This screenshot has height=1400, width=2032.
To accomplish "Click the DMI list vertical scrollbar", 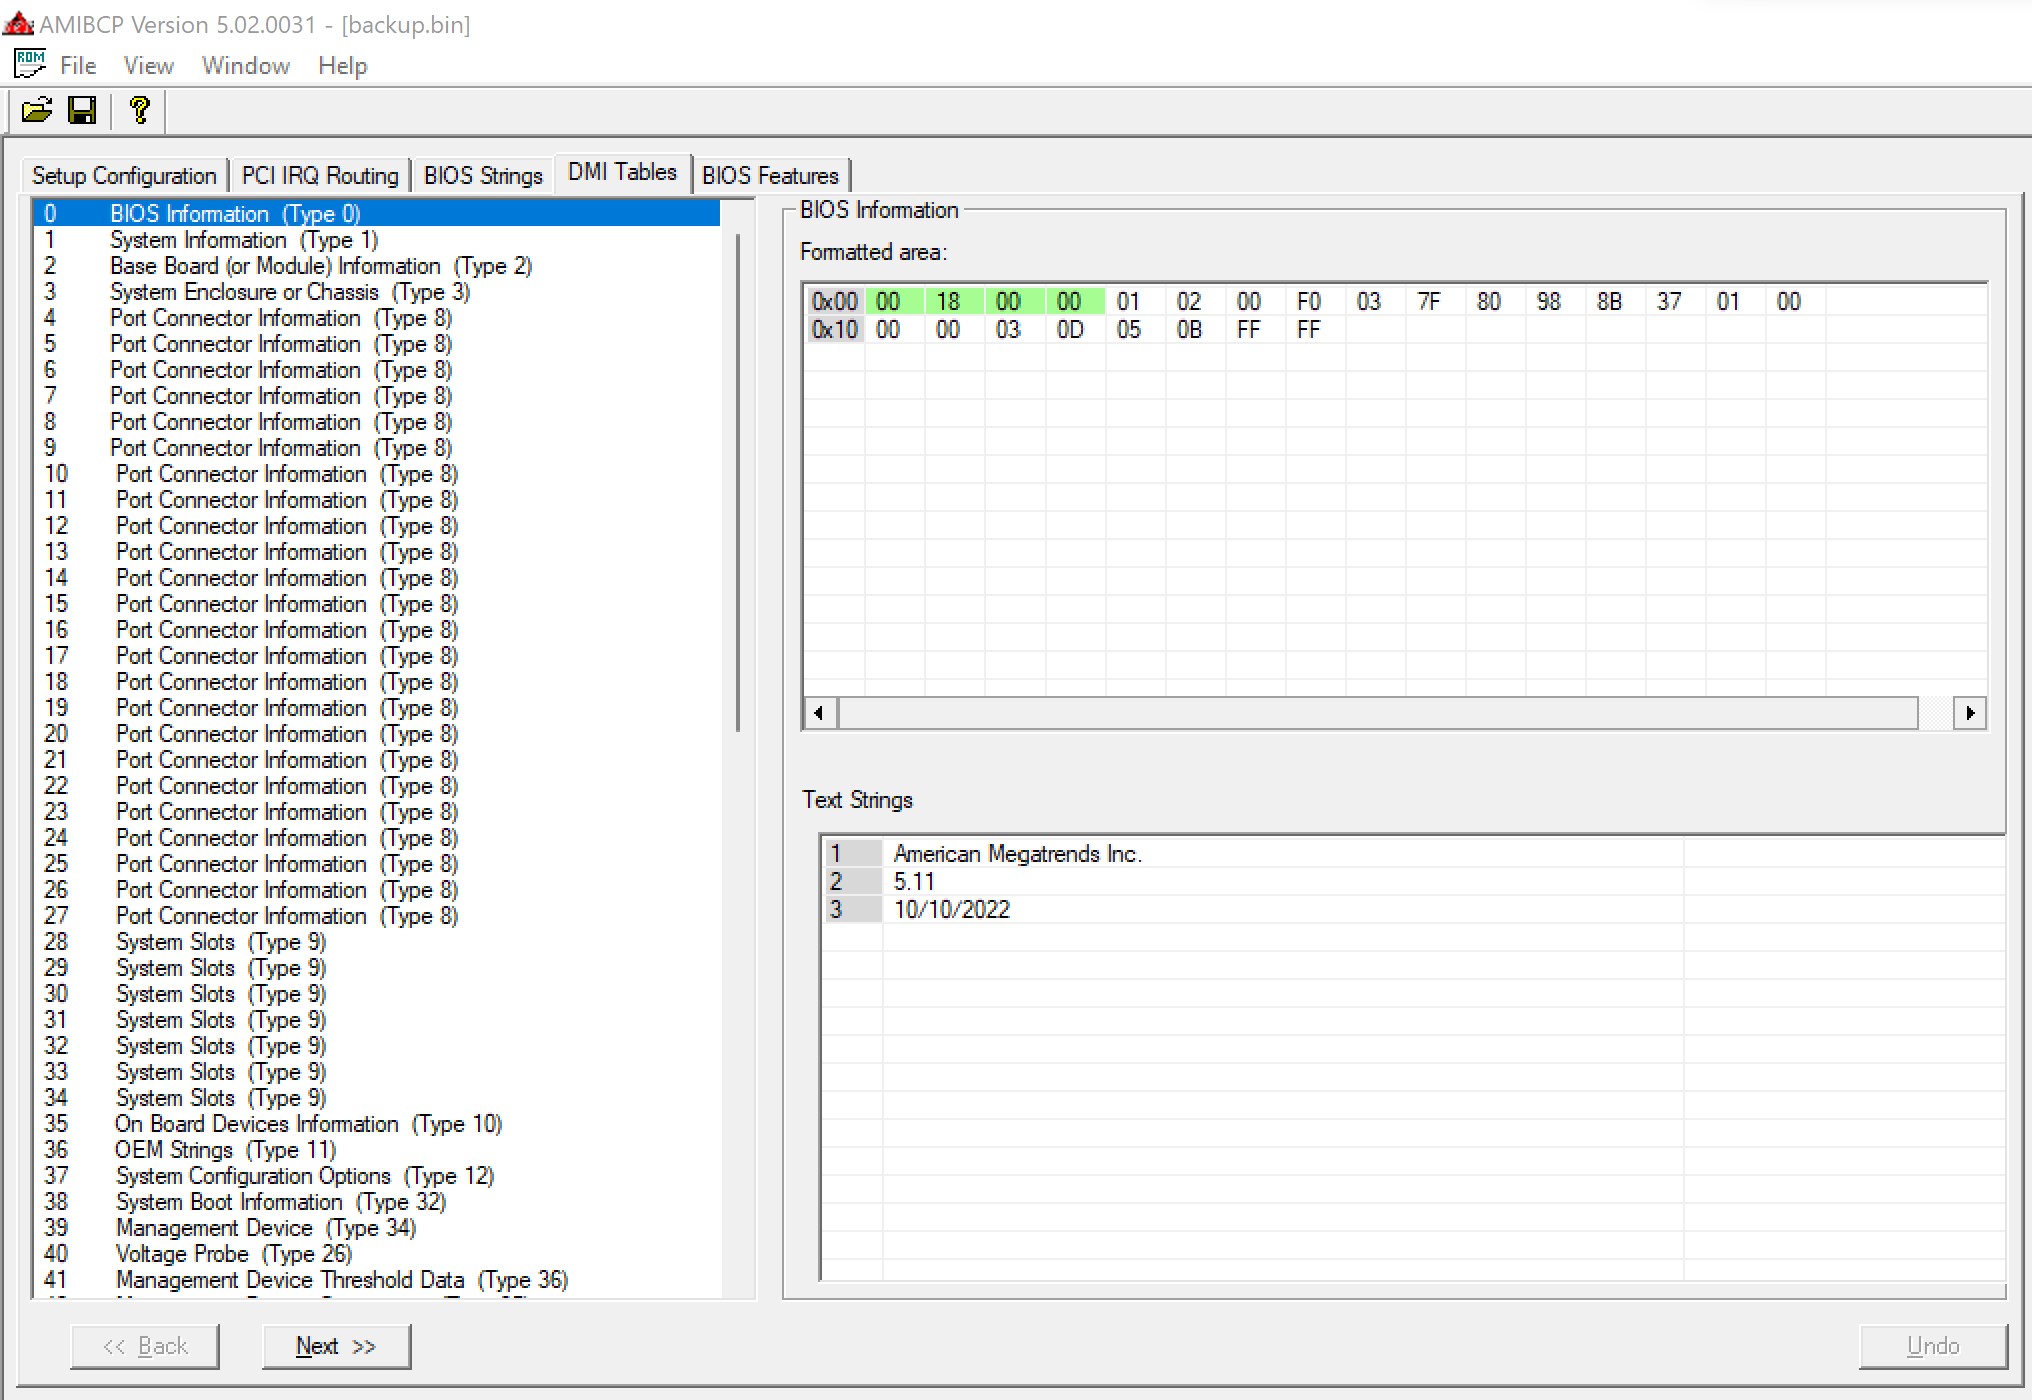I will [x=738, y=480].
